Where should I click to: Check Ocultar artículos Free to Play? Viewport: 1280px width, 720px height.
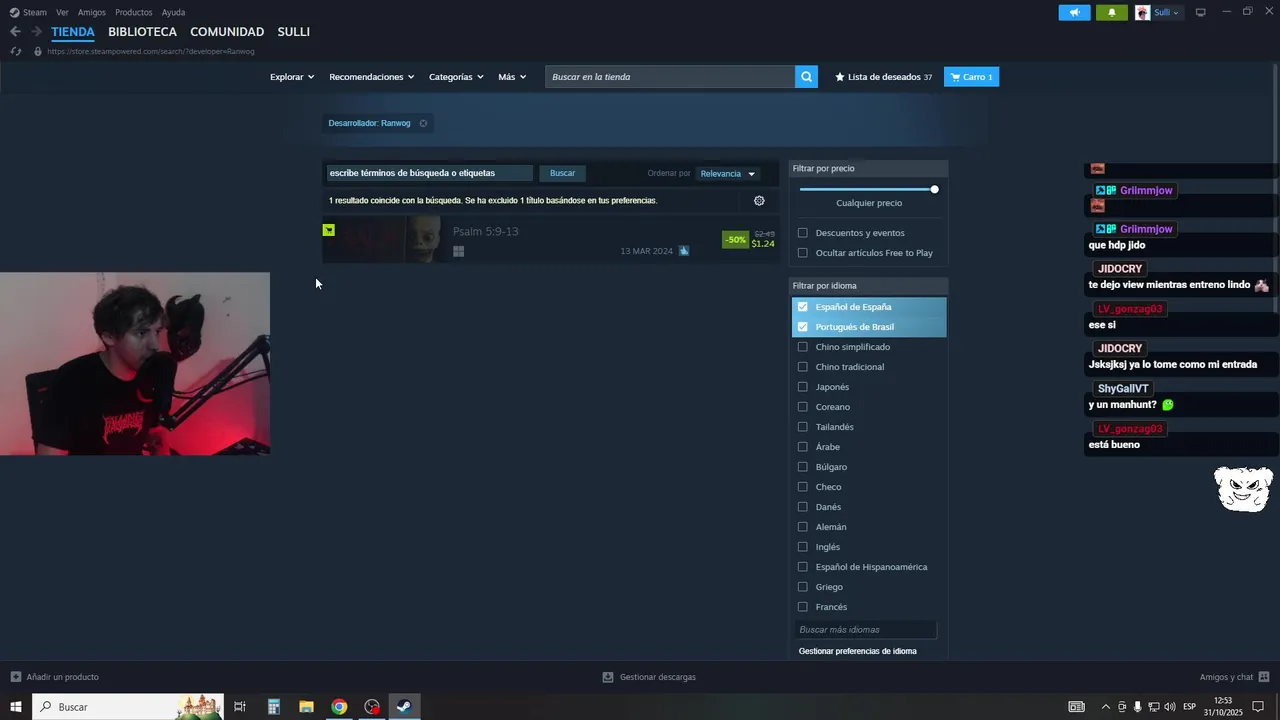coord(802,253)
